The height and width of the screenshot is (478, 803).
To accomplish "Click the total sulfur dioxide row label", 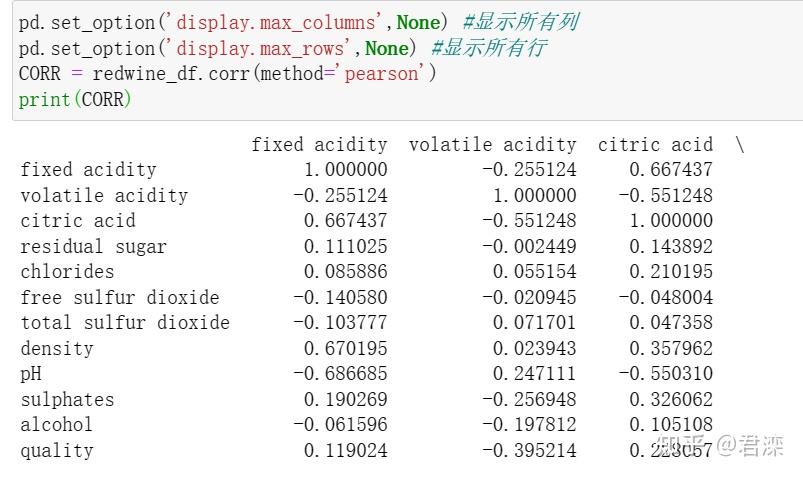I will click(125, 323).
